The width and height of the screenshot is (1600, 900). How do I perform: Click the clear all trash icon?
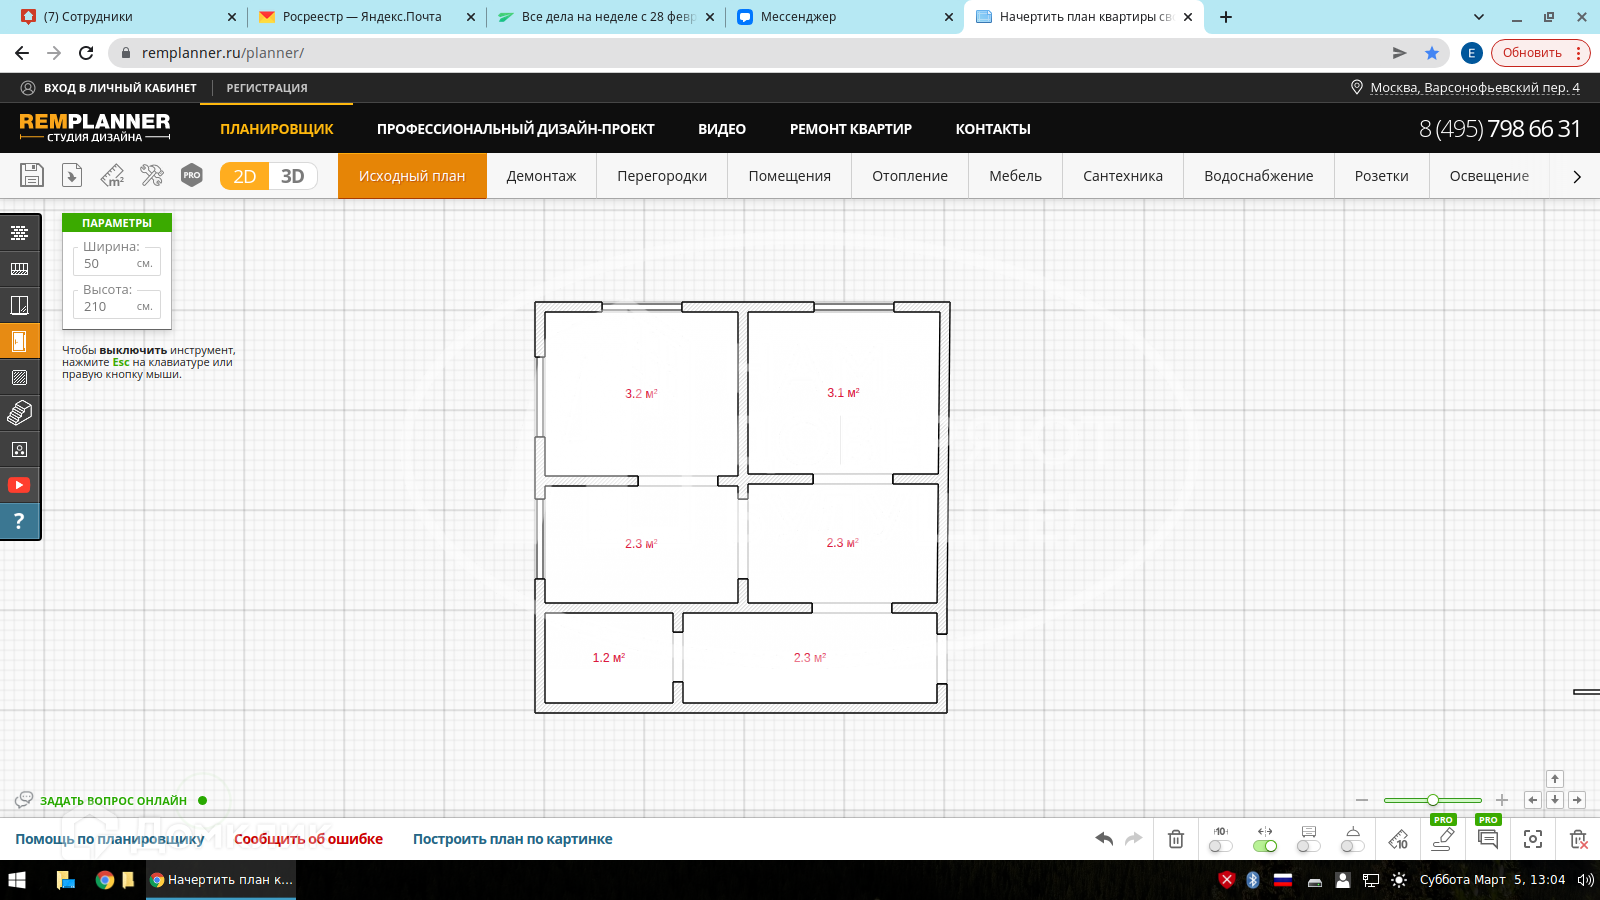(1578, 839)
